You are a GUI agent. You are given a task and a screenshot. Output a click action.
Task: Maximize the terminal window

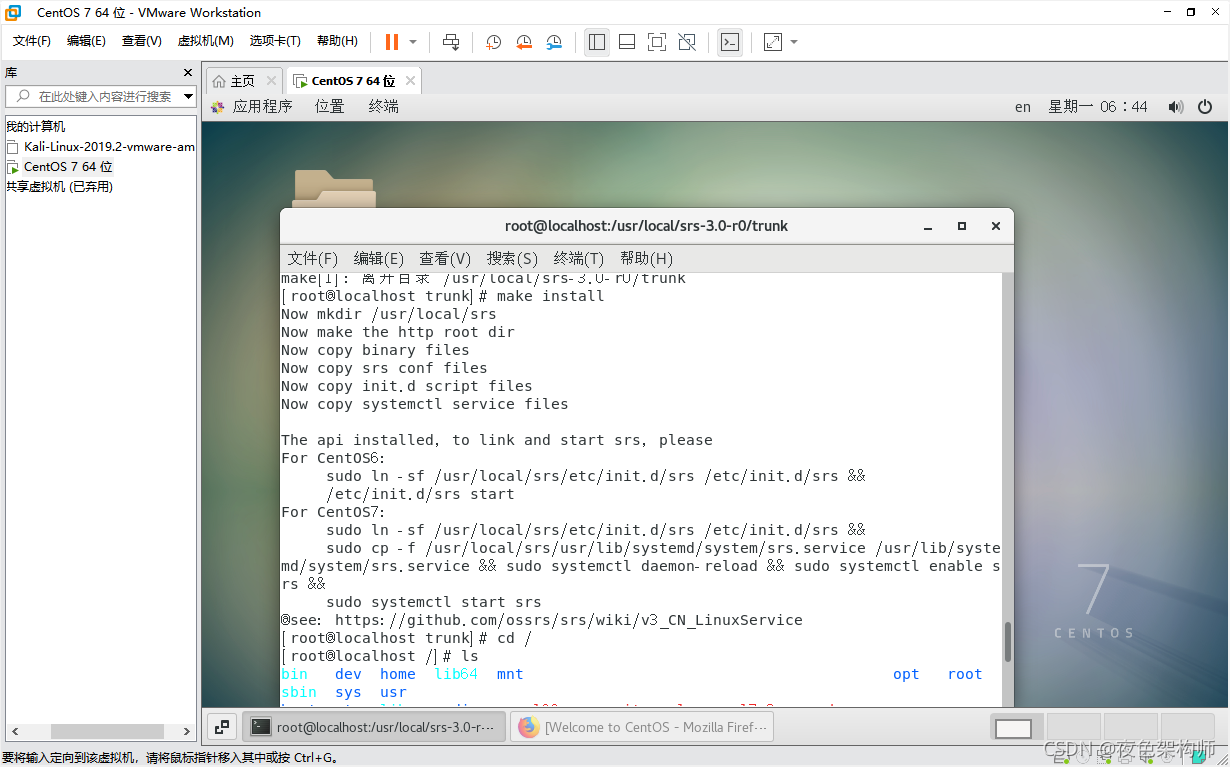962,226
